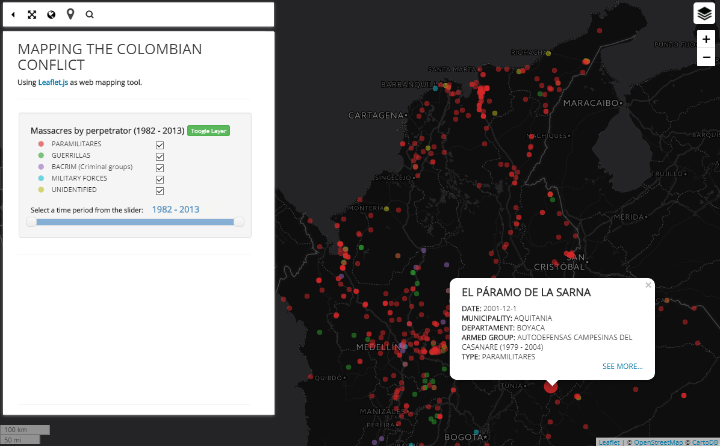Click the cyan MILITARY FORCES legend dot
Image resolution: width=720 pixels, height=446 pixels.
[41, 178]
